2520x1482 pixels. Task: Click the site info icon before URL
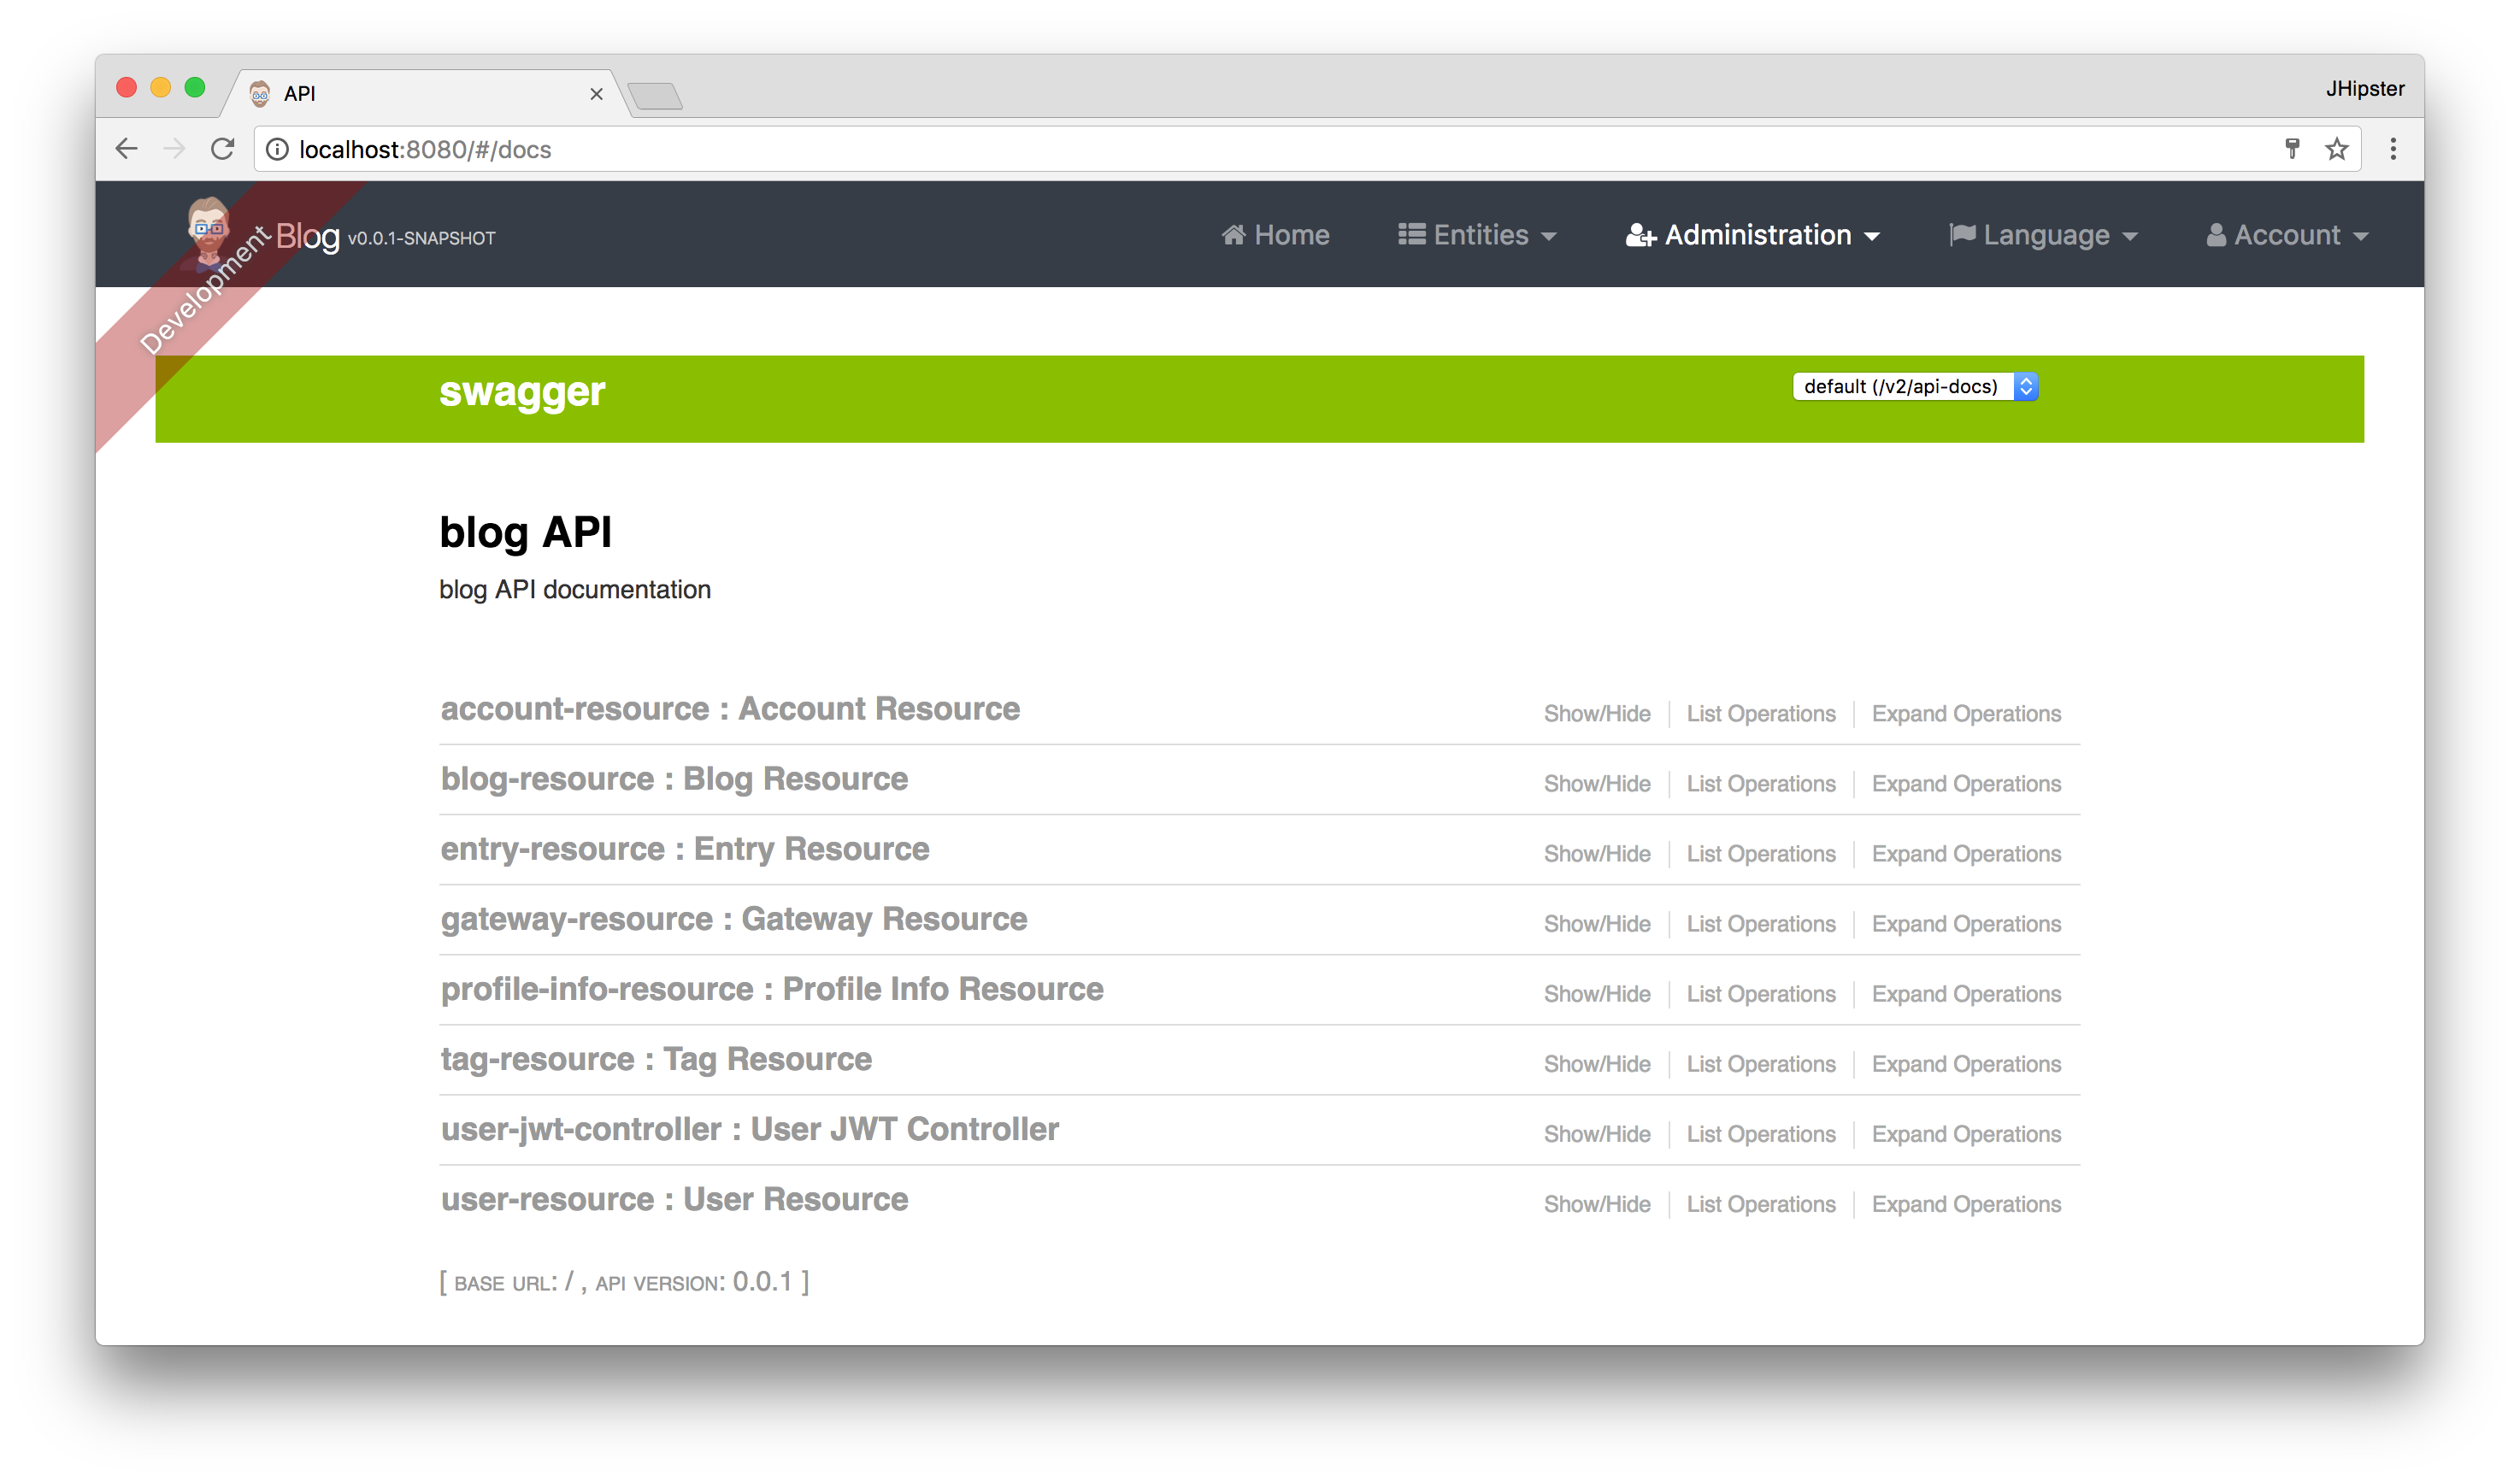277,149
